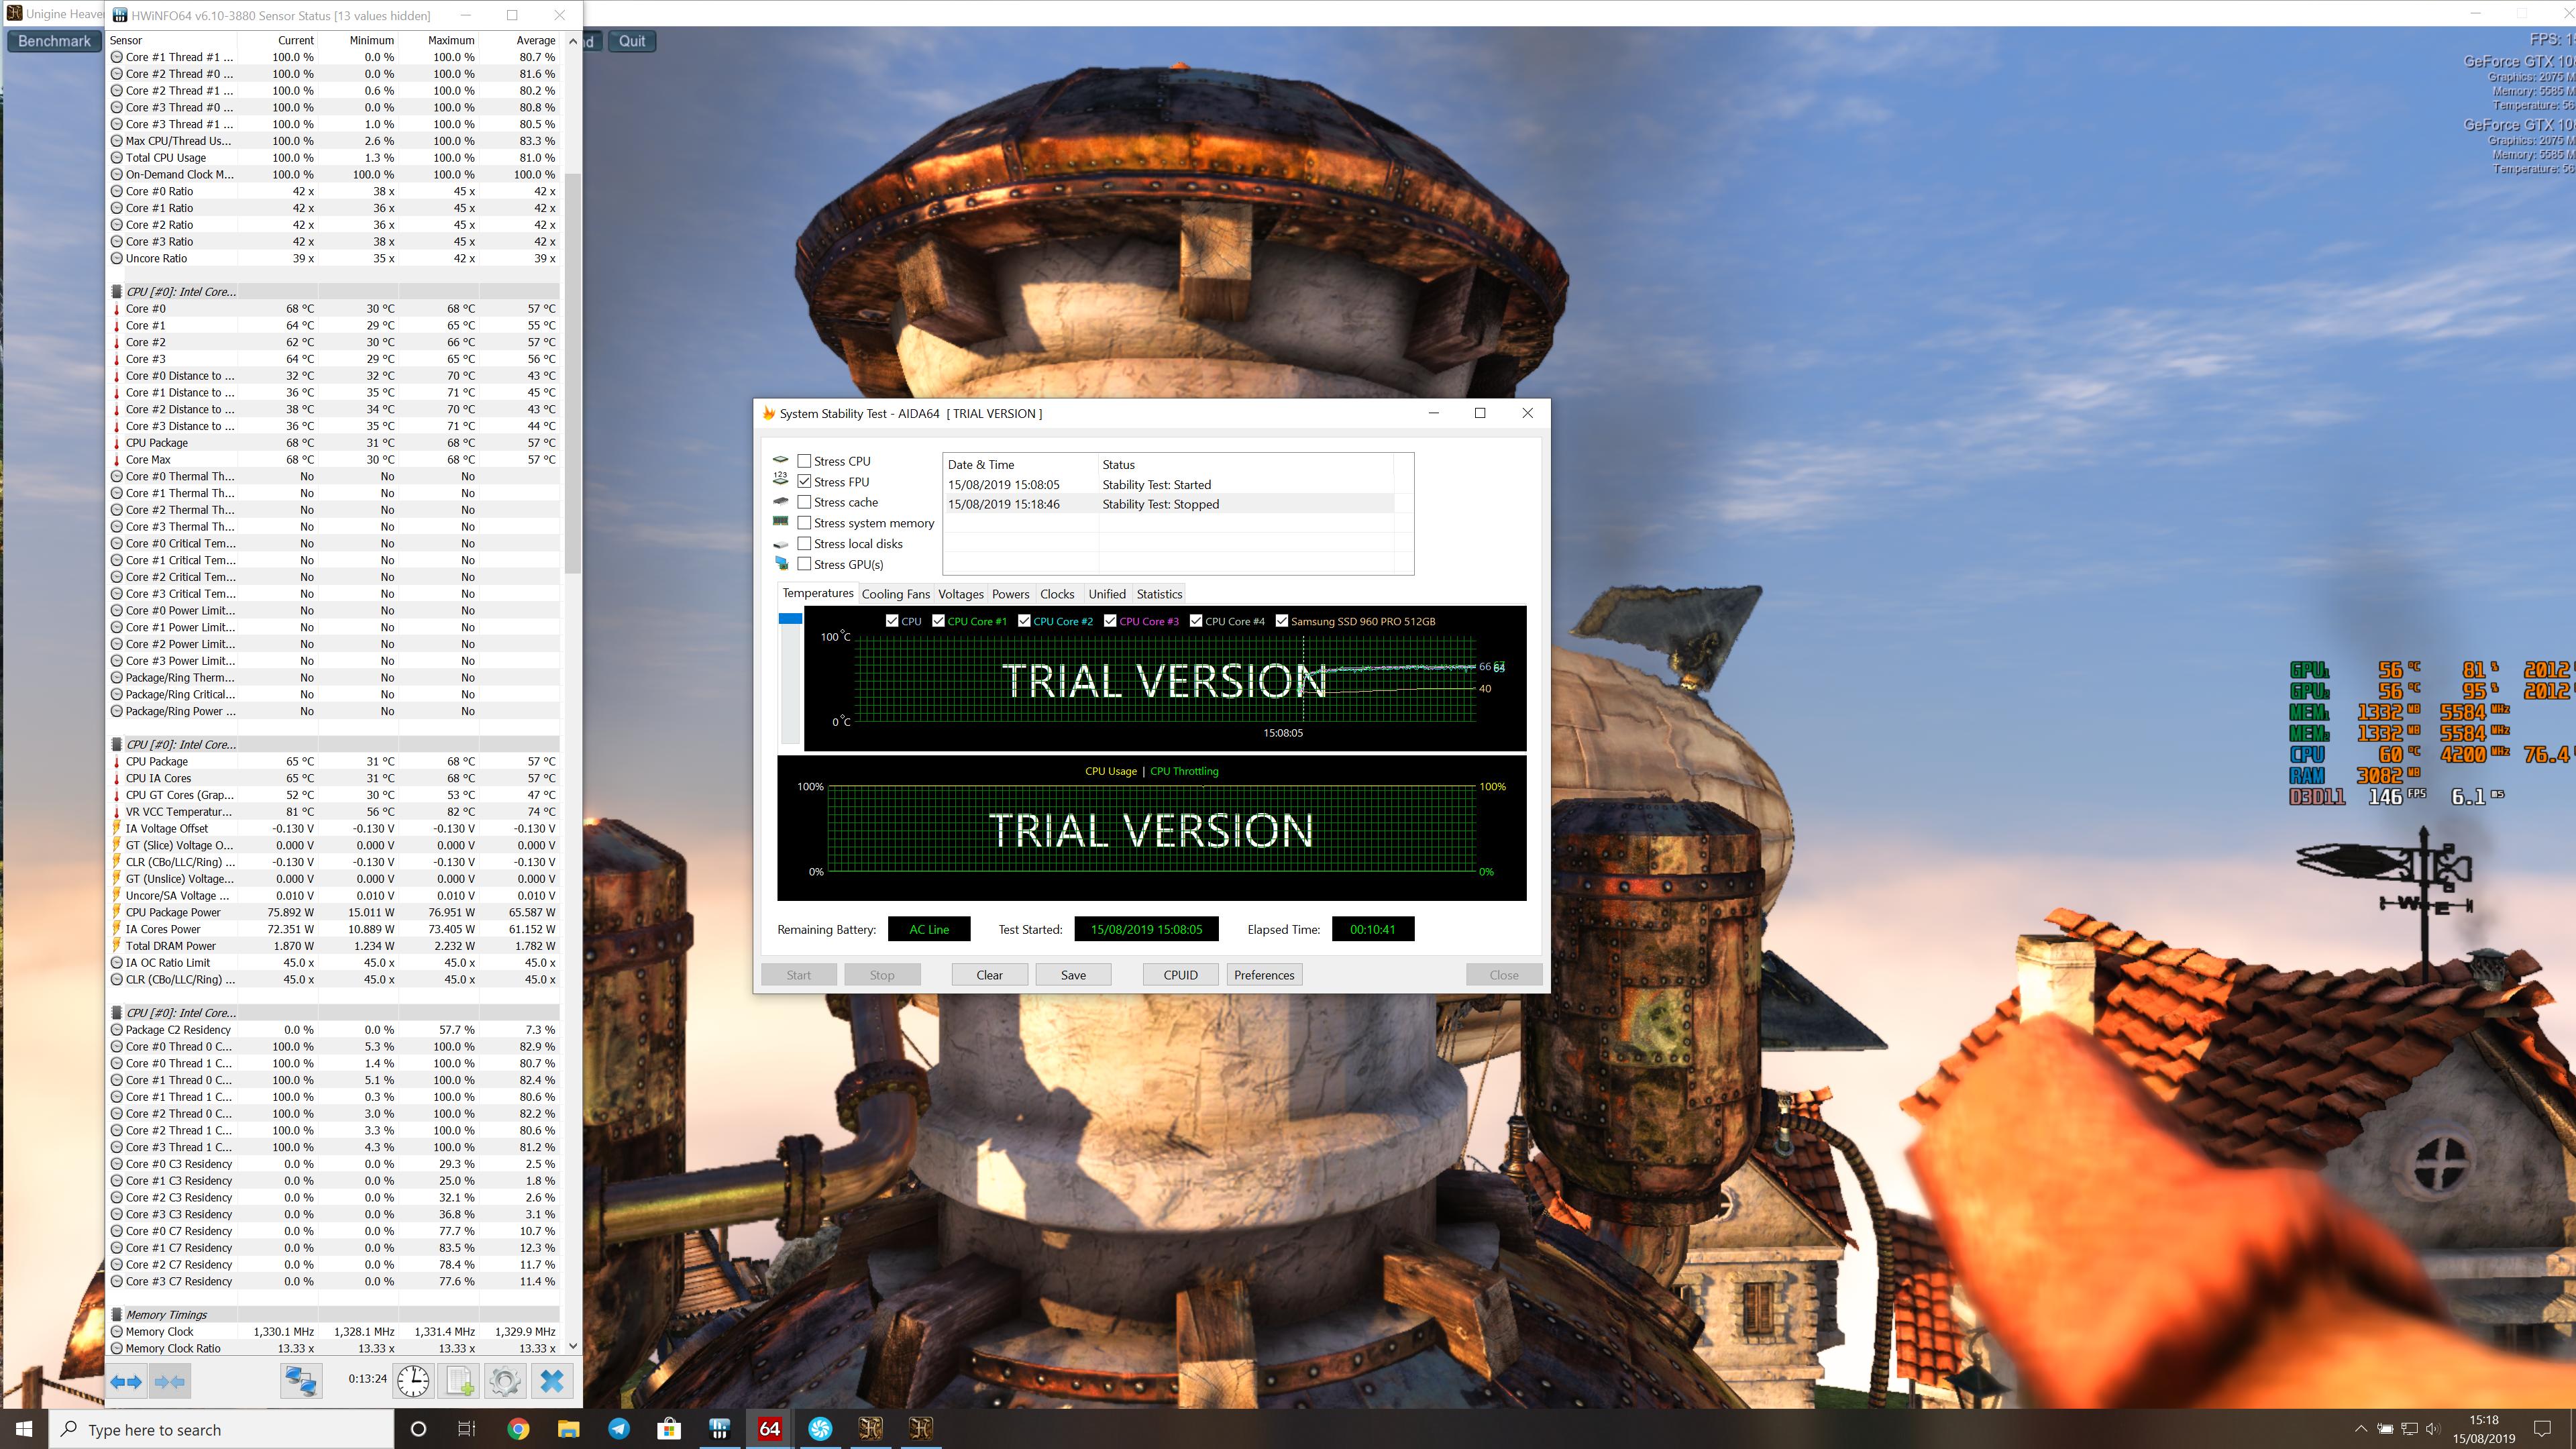Open Microsoft Store taskbar icon
This screenshot has height=1449, width=2576.
(669, 1429)
